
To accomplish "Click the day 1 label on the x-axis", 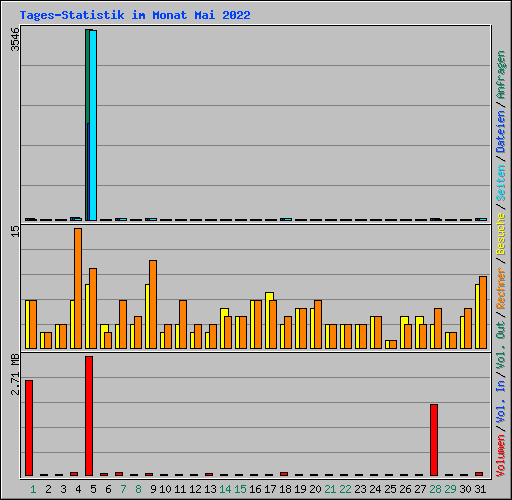I will 33,489.
